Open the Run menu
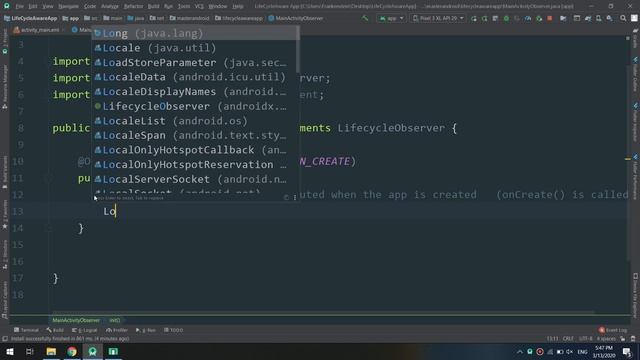Viewport: 640px width, 360px height. (168, 6)
